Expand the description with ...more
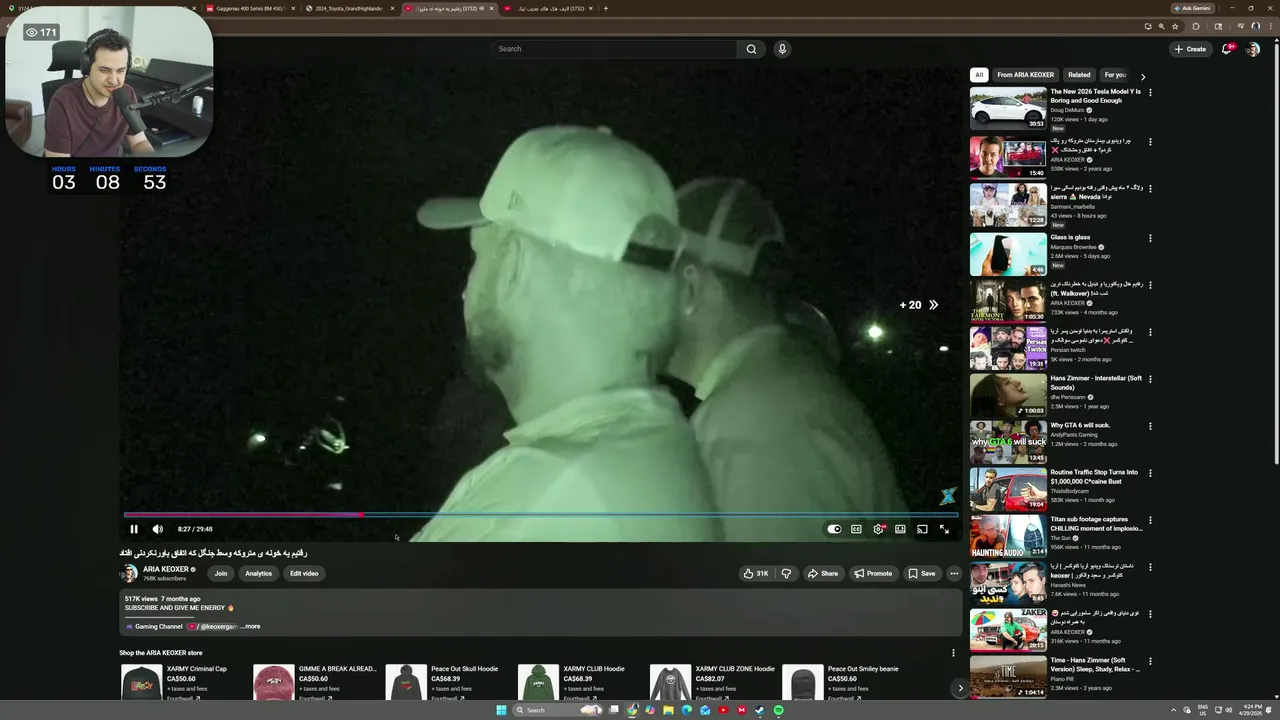Image resolution: width=1280 pixels, height=720 pixels. coord(250,626)
